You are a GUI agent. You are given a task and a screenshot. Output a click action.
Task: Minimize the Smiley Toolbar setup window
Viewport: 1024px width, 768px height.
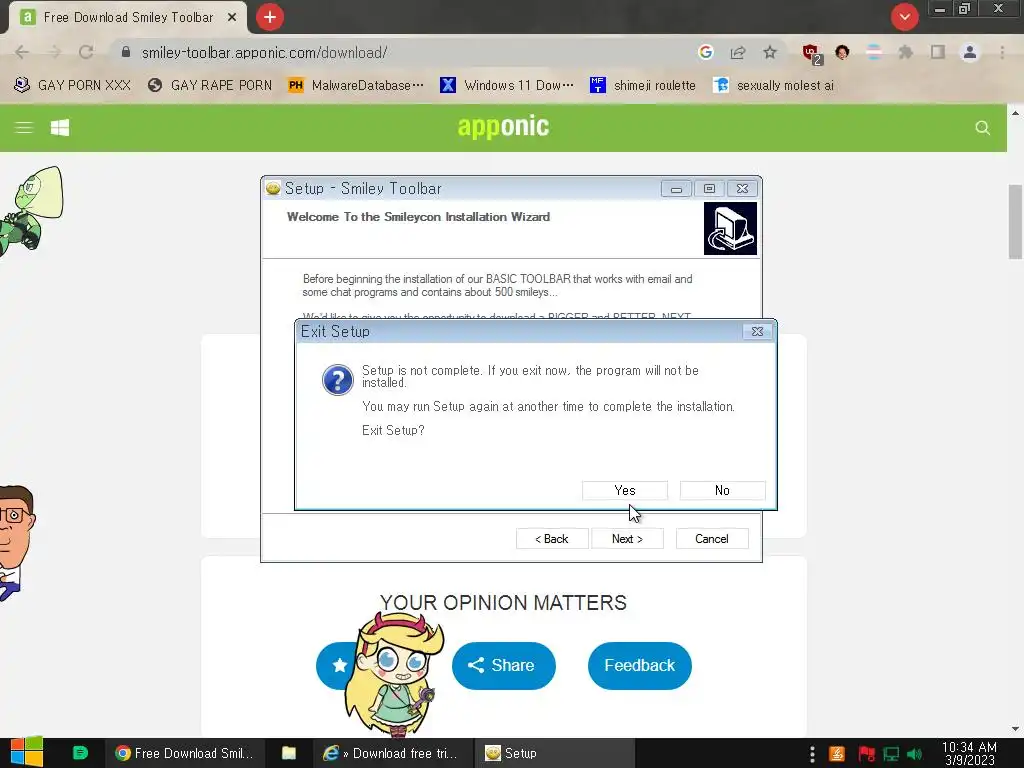click(x=676, y=189)
